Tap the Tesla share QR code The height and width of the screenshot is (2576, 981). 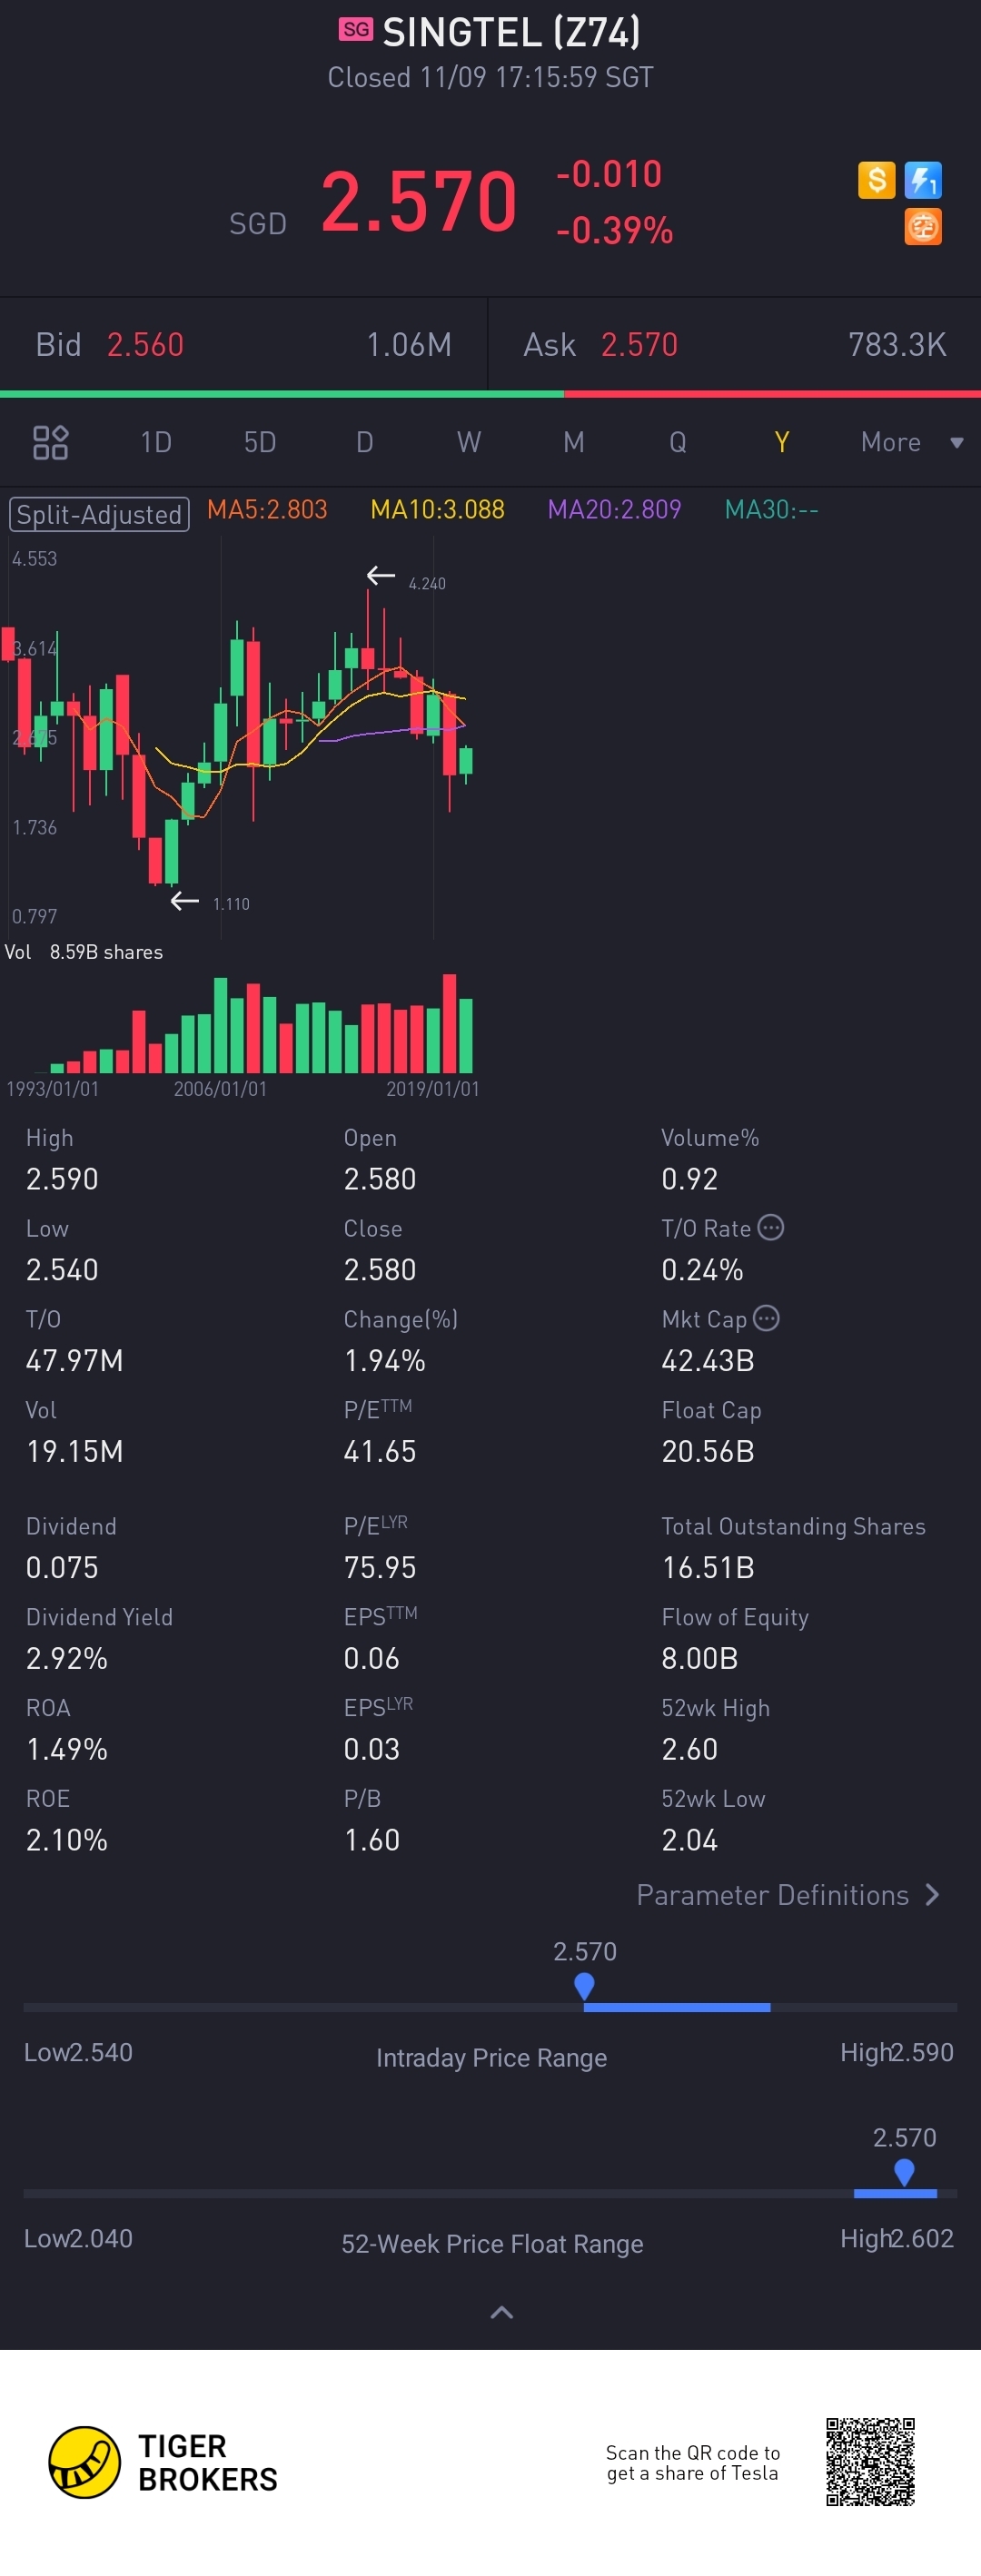(870, 2462)
